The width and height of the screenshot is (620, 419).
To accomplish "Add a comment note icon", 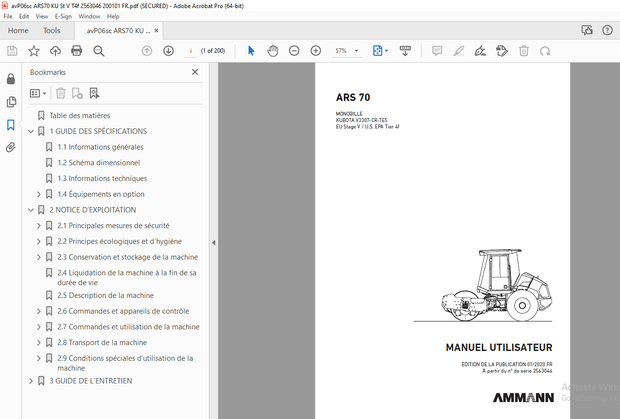I will [437, 51].
